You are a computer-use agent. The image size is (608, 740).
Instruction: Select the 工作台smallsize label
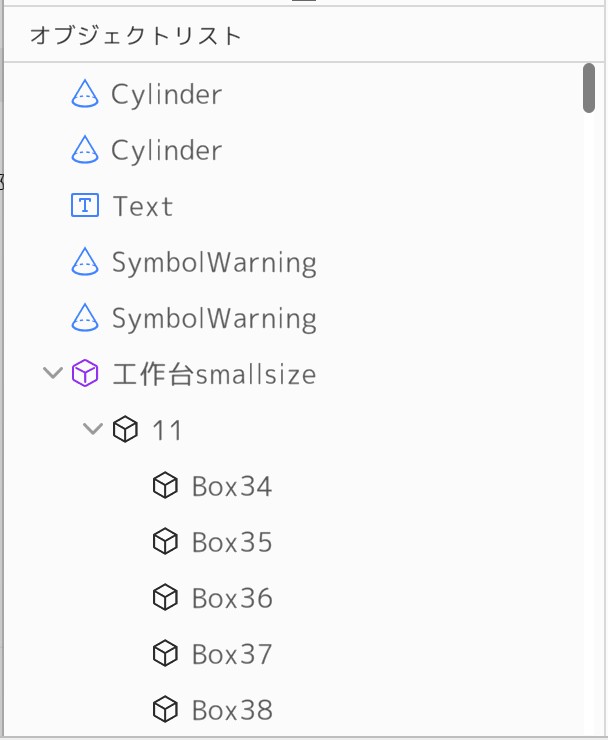214,374
